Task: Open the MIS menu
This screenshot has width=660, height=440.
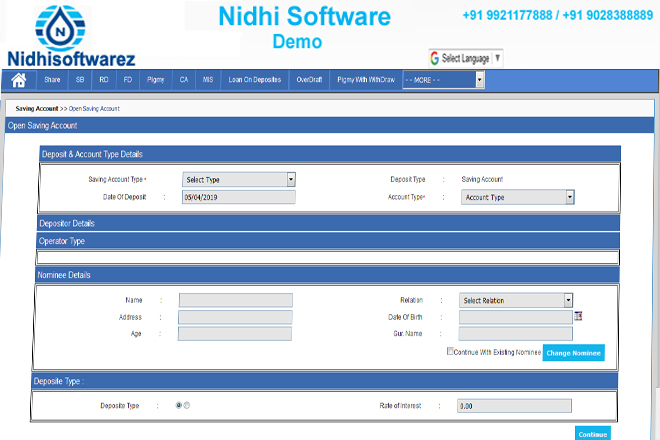Action: [208, 80]
